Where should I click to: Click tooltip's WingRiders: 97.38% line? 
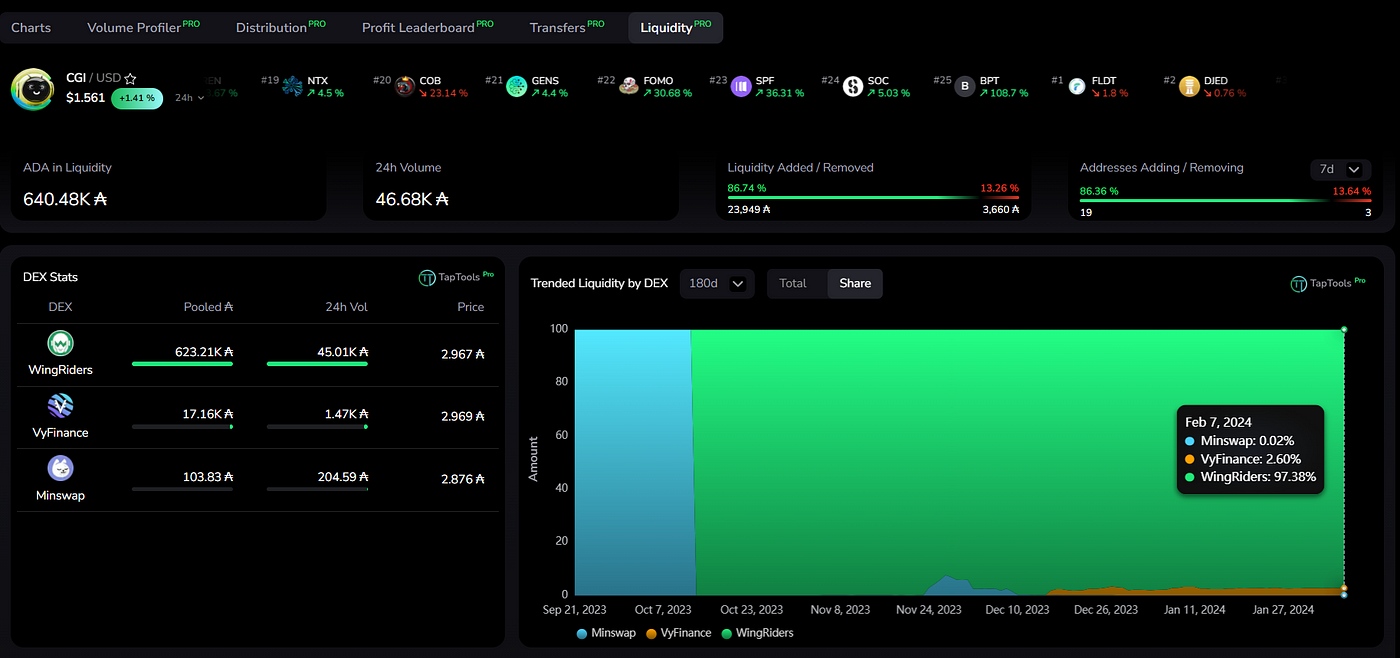tap(1250, 477)
